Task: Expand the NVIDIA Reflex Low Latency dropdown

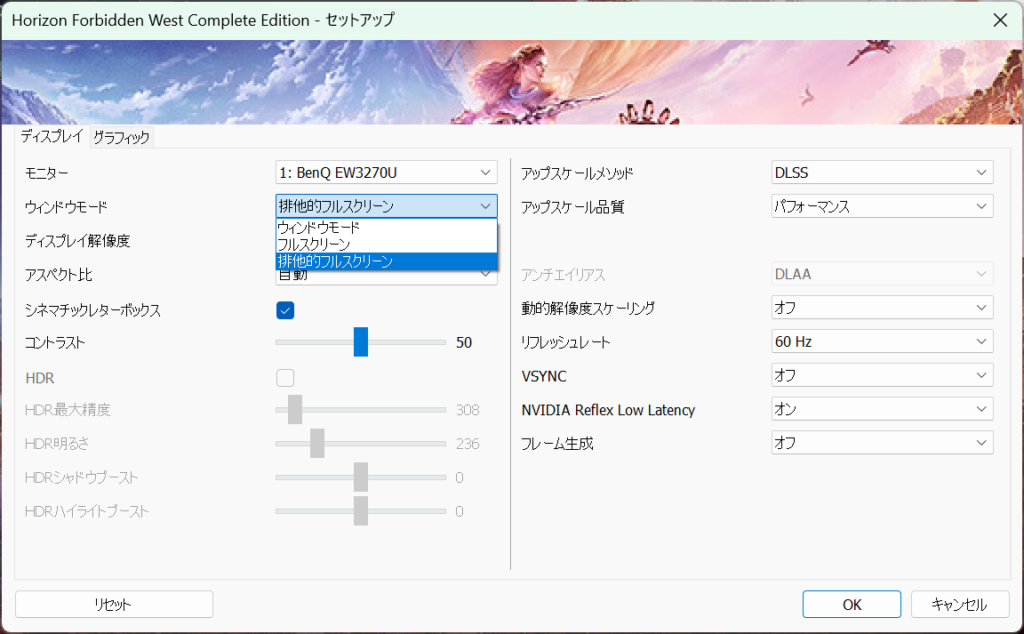Action: (x=882, y=409)
